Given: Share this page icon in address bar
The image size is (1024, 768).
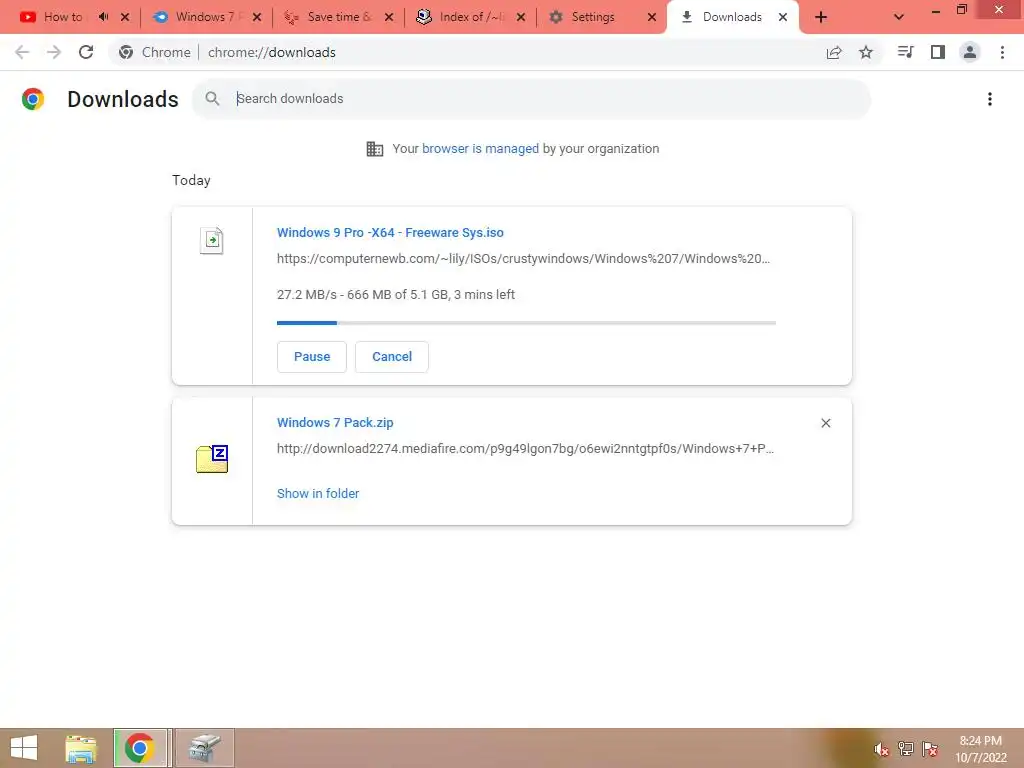Looking at the screenshot, I should (x=834, y=52).
